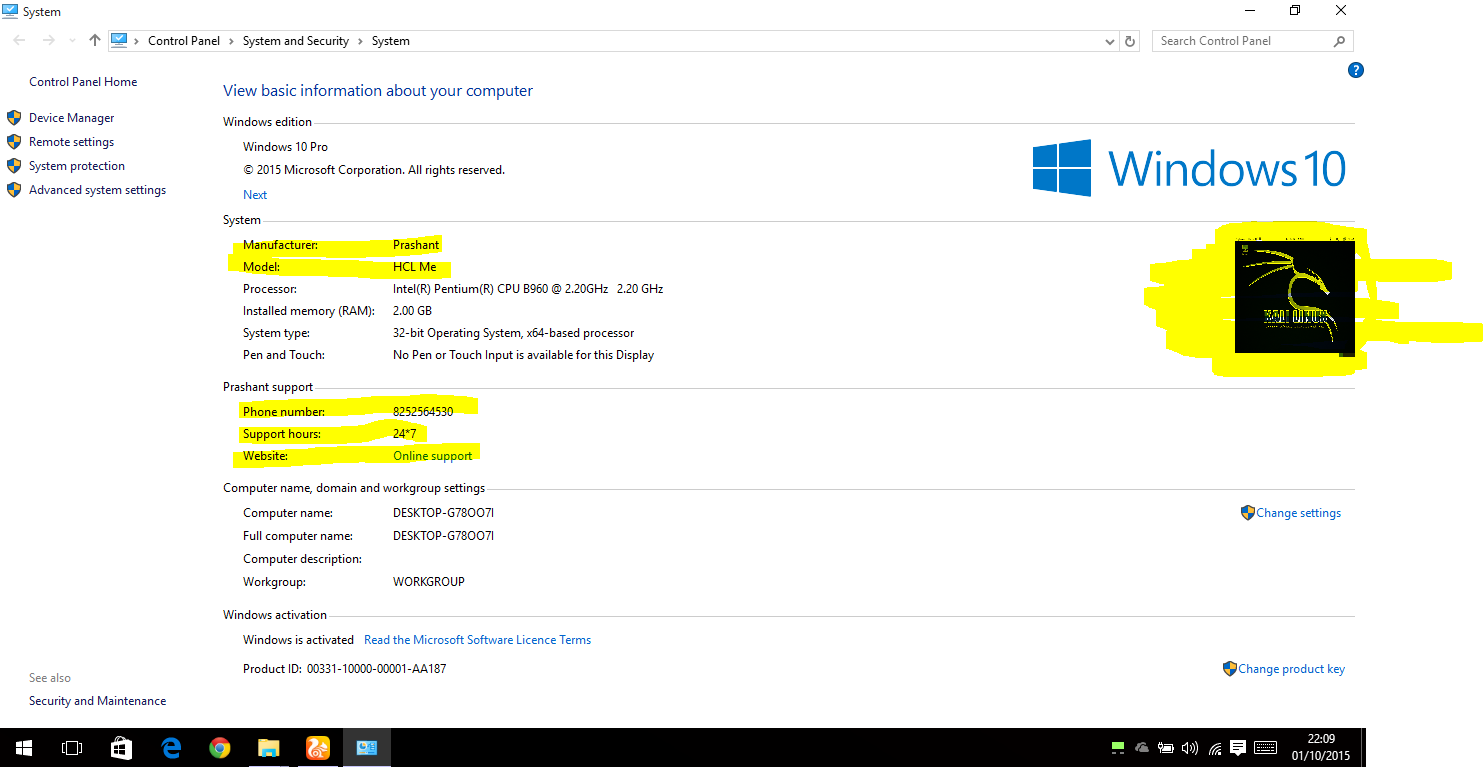Check the battery status tray icon
Image resolution: width=1483 pixels, height=767 pixels.
click(x=1166, y=747)
